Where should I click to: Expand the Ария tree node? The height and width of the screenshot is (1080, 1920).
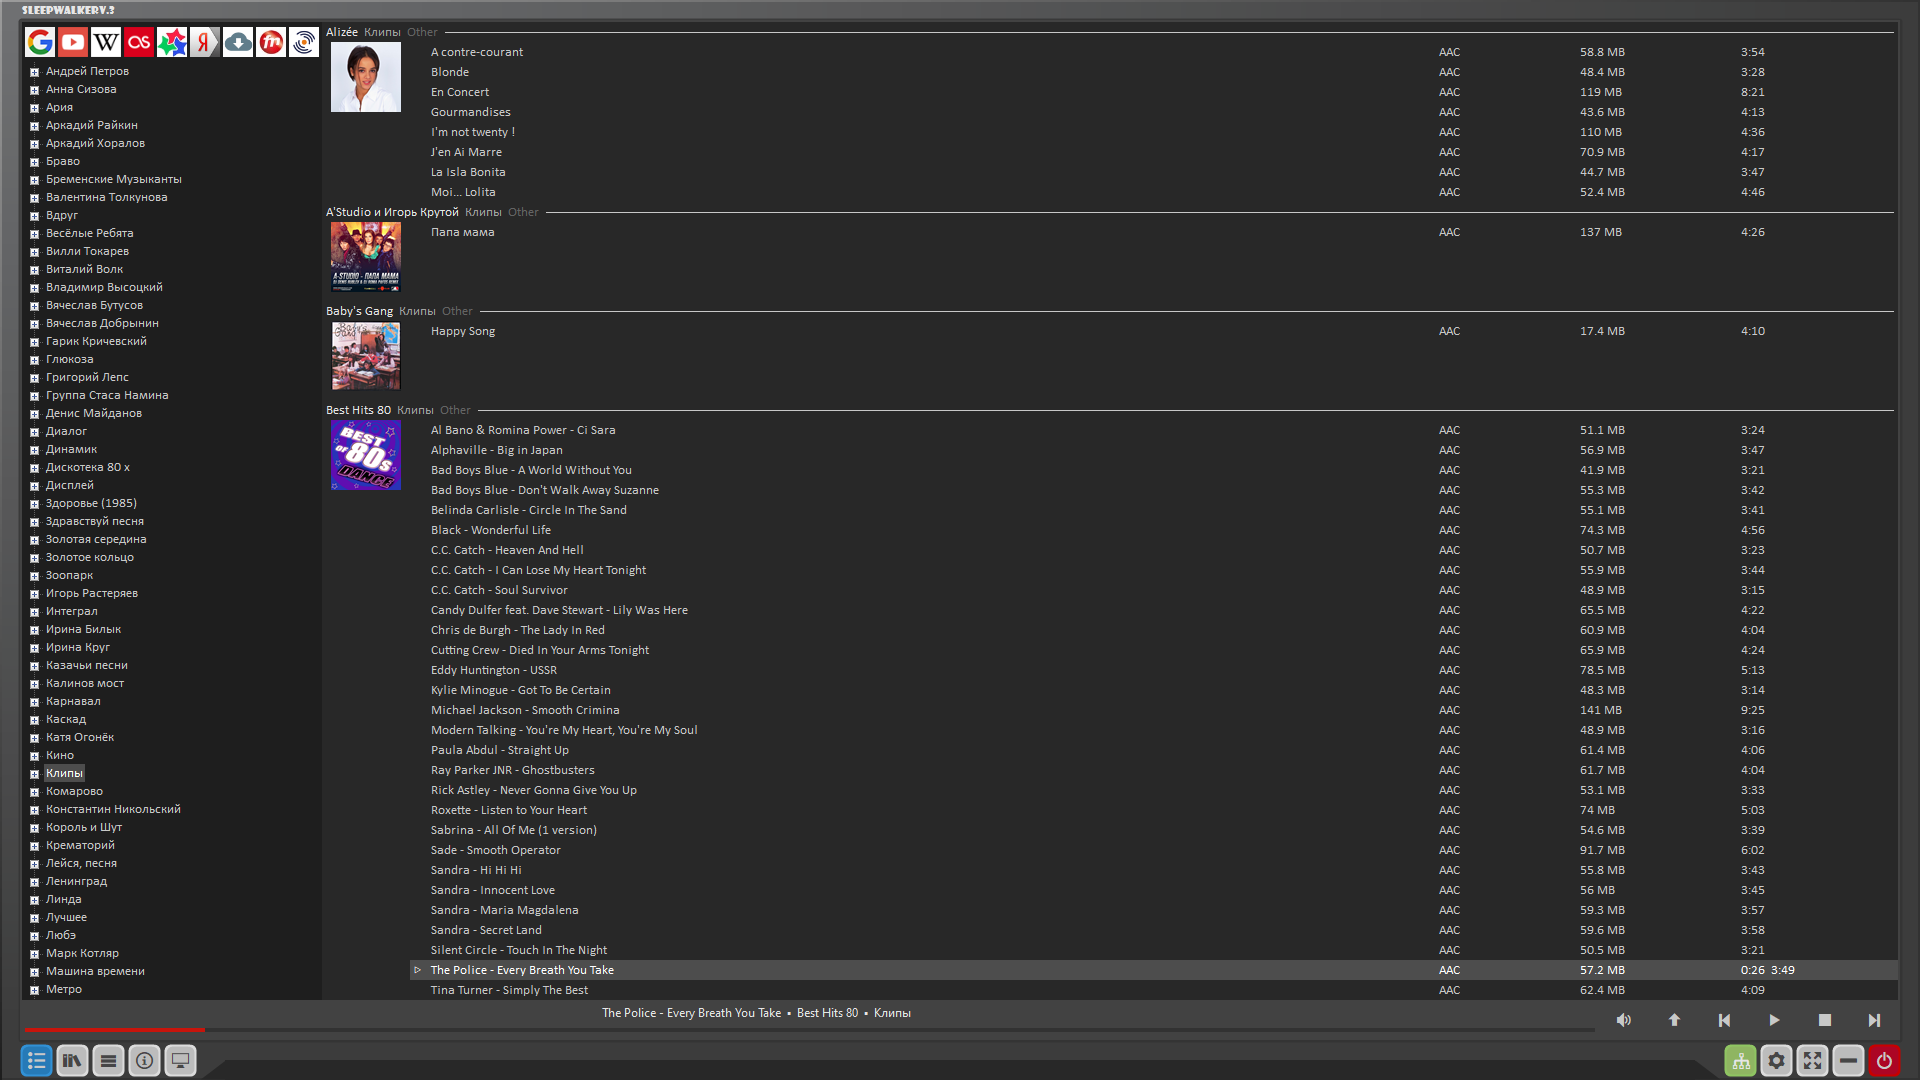(34, 108)
